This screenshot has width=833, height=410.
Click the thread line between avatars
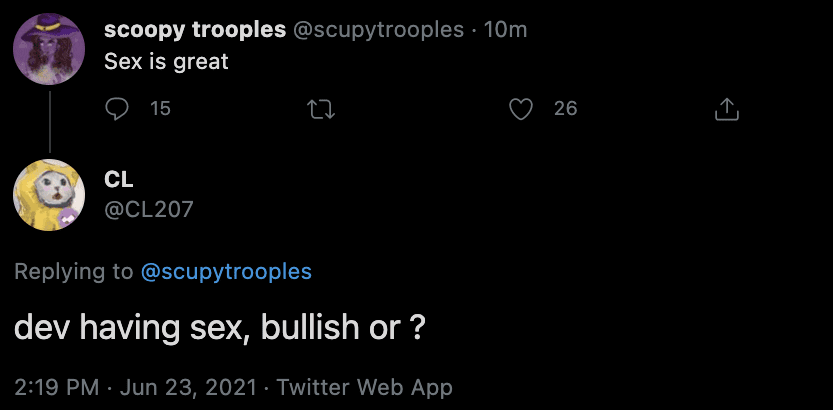(x=48, y=120)
